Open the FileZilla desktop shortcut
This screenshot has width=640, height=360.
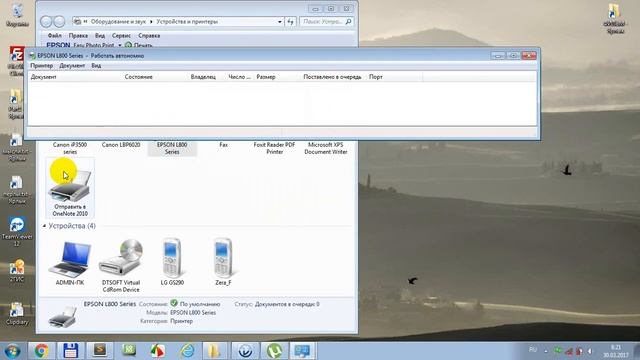(x=16, y=61)
